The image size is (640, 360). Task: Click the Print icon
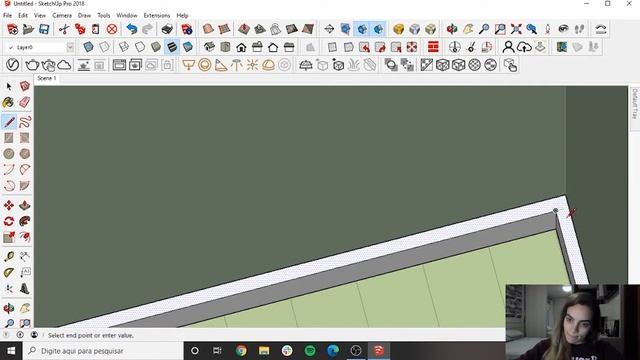167,29
